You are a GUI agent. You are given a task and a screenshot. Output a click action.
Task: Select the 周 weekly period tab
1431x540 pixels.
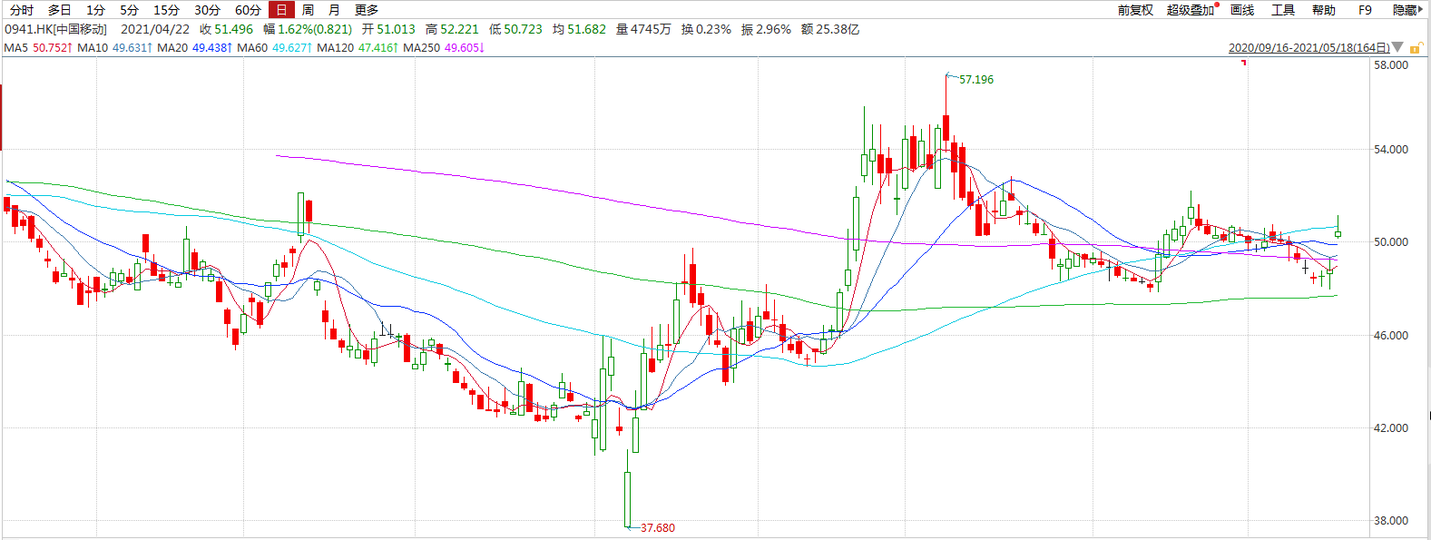pos(308,10)
